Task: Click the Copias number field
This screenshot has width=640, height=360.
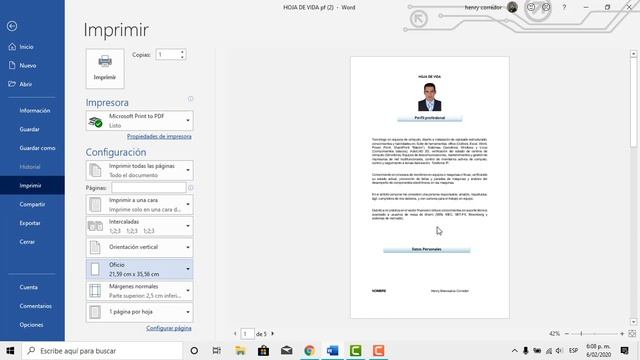Action: [x=168, y=54]
